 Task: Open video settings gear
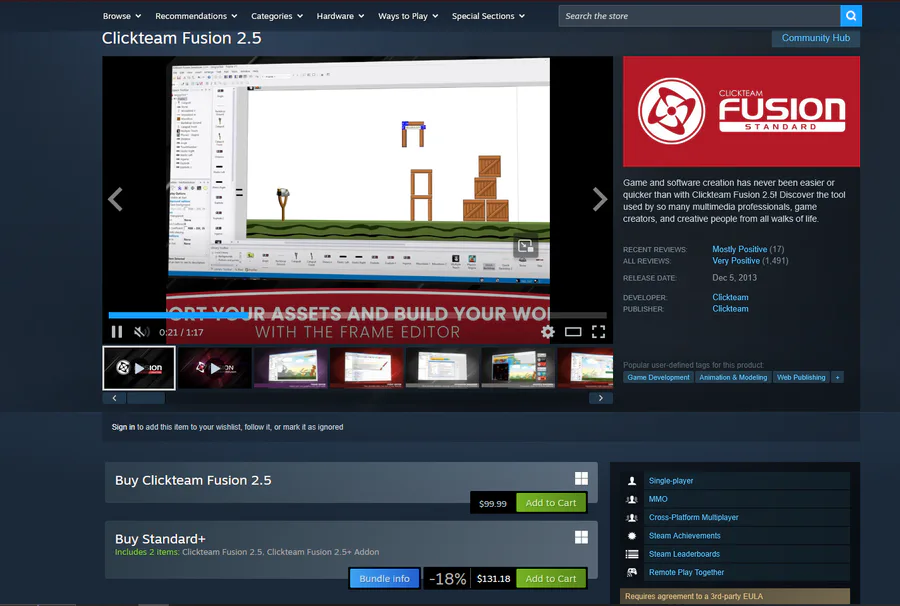(548, 332)
